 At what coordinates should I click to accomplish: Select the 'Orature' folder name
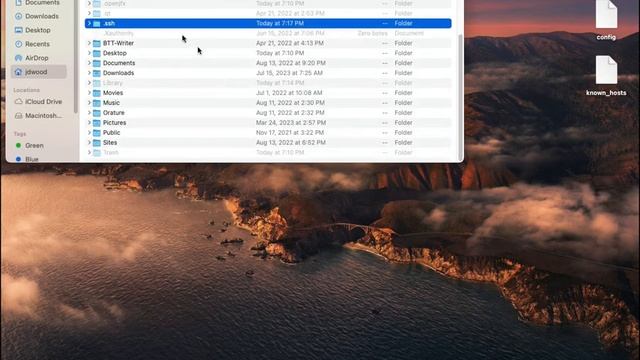click(x=113, y=113)
